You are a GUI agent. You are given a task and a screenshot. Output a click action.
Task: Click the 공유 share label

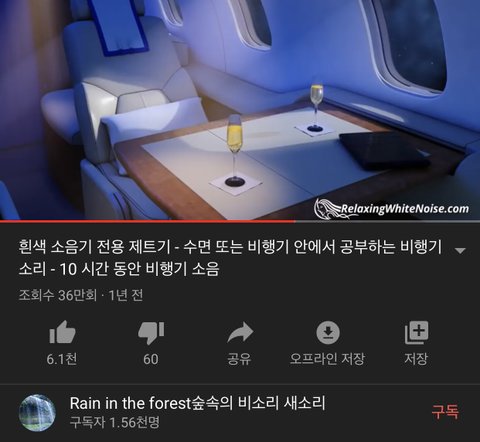(239, 359)
